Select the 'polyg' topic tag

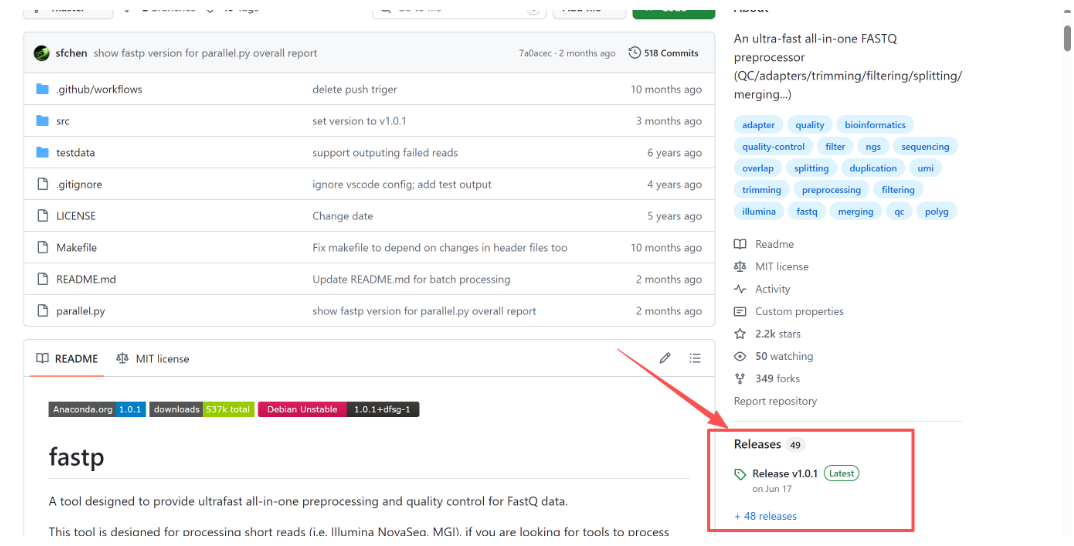pyautogui.click(x=936, y=212)
